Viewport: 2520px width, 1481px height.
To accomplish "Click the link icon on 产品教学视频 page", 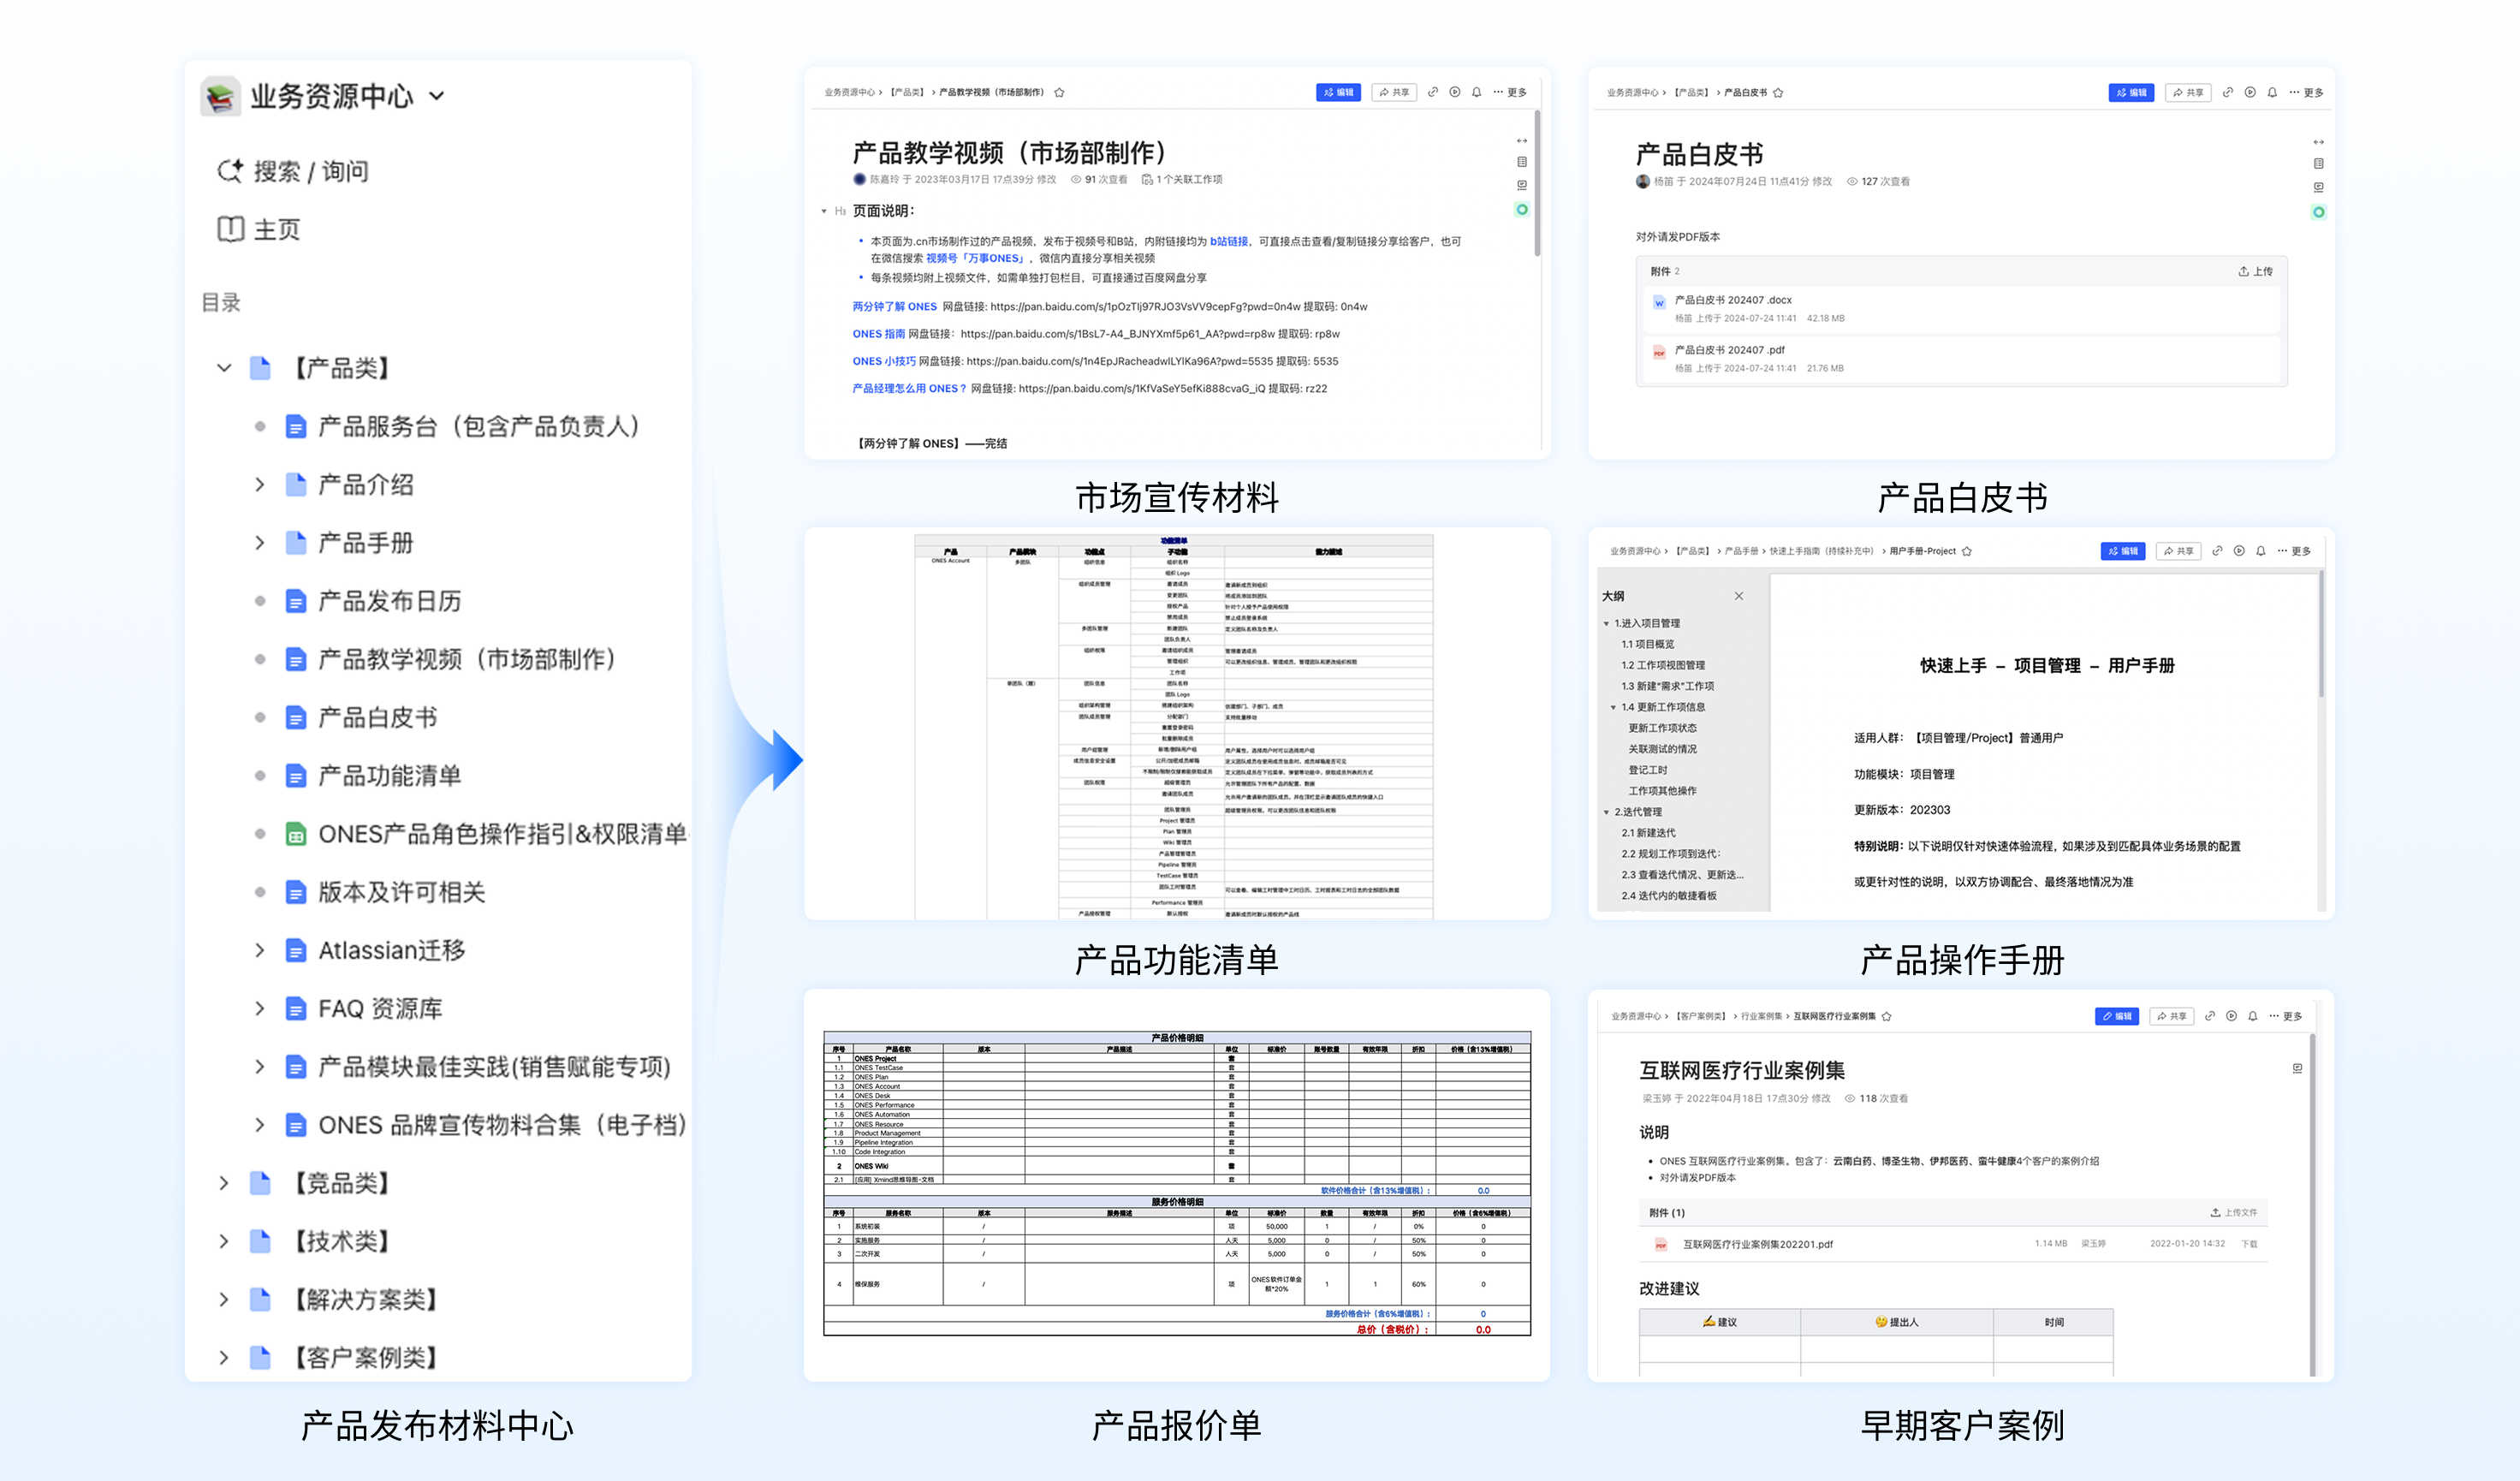I will 1432,92.
